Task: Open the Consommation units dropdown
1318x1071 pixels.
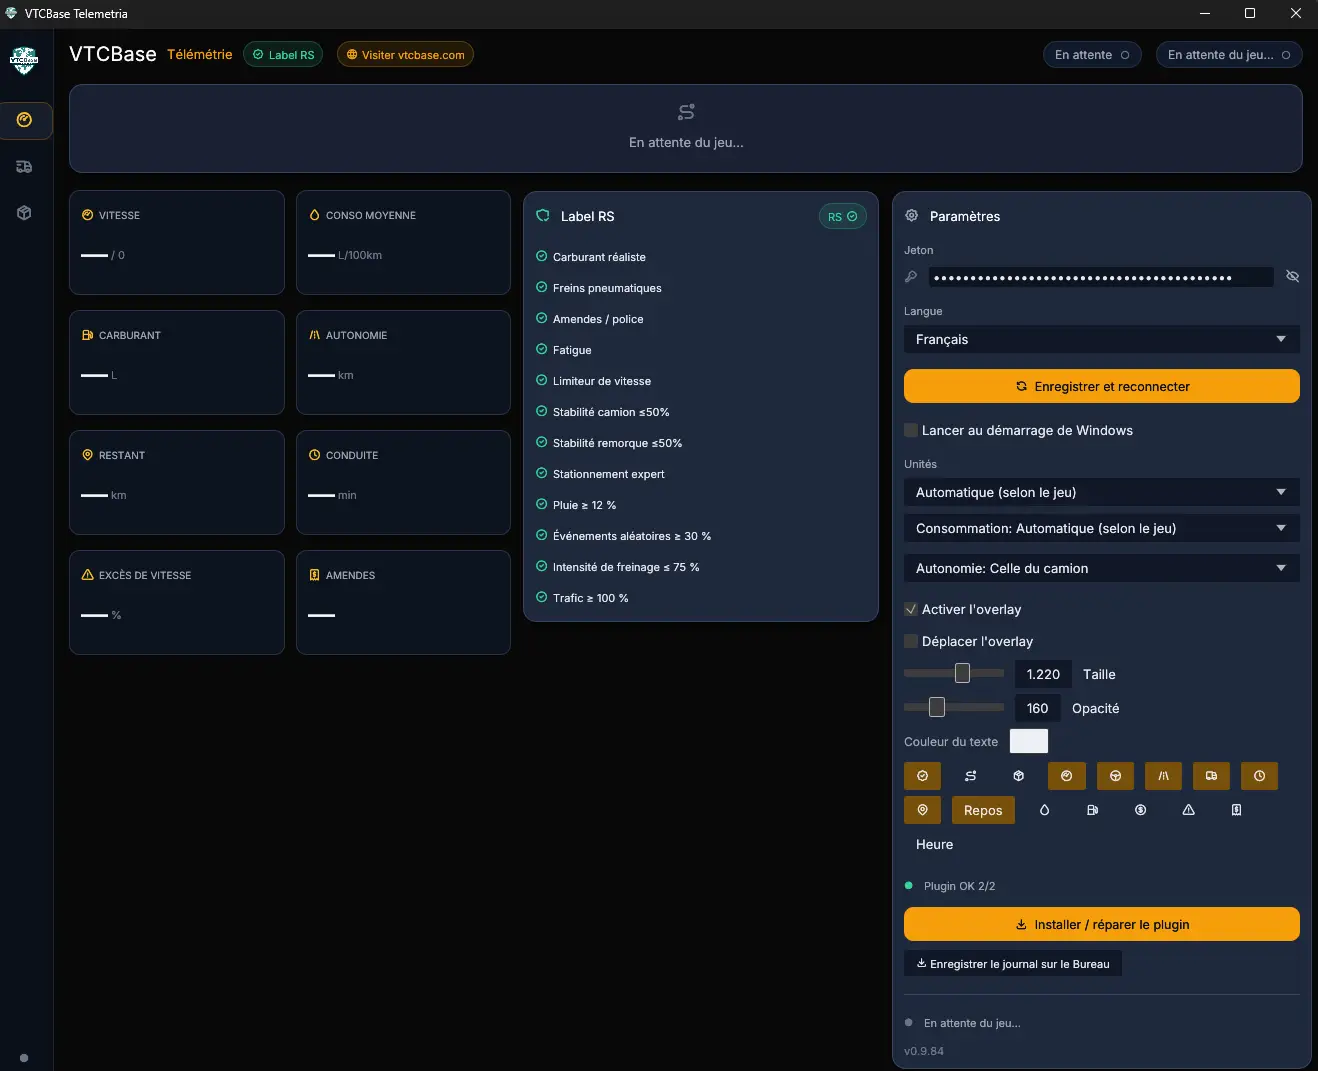Action: tap(1102, 528)
